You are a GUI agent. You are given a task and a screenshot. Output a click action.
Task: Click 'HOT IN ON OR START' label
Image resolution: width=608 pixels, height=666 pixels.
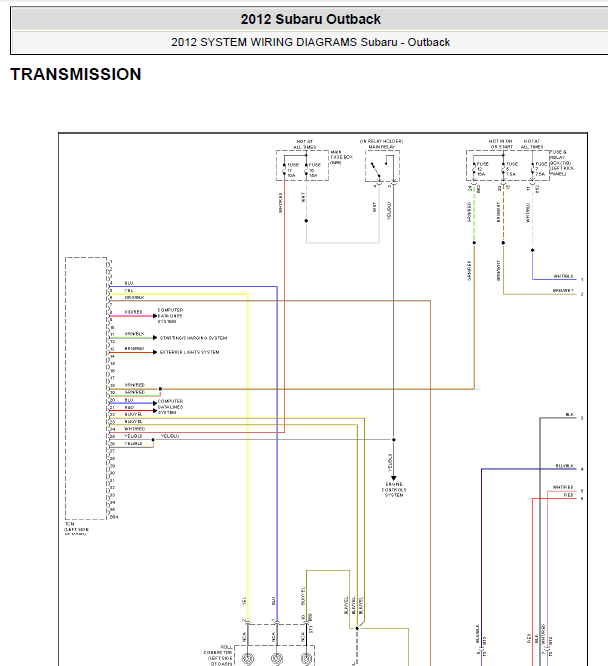coord(501,144)
